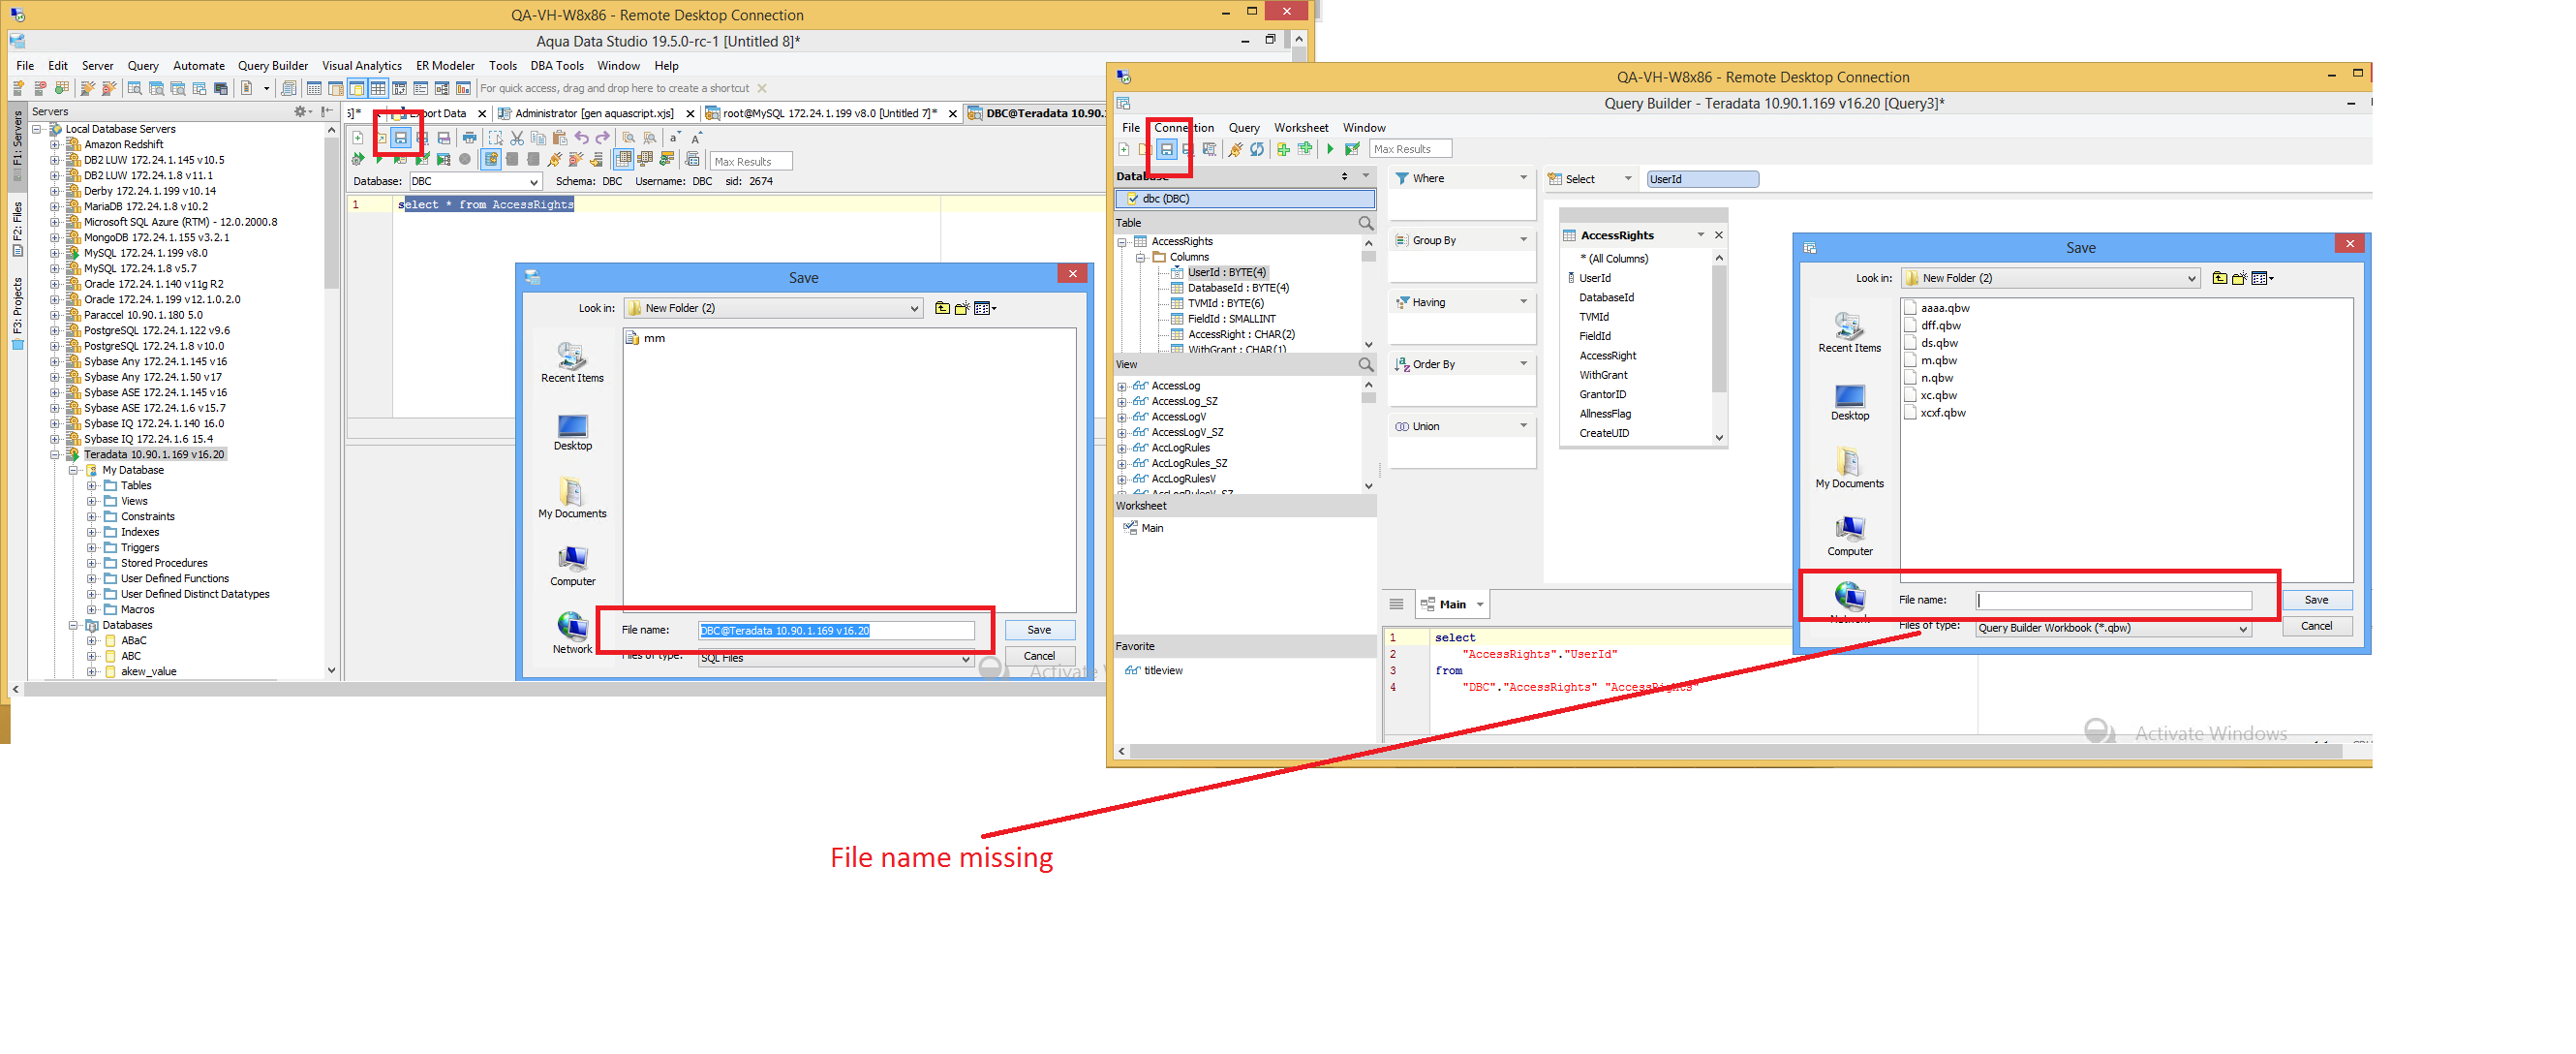
Task: Open Files of type SQL Files dropdown
Action: coord(965,659)
